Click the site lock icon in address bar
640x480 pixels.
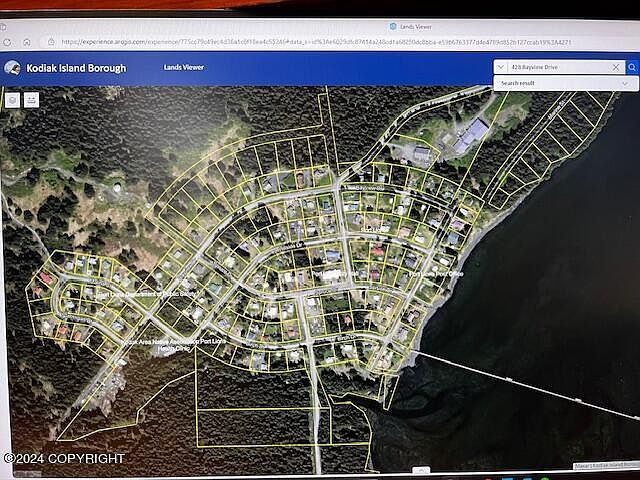(x=51, y=43)
